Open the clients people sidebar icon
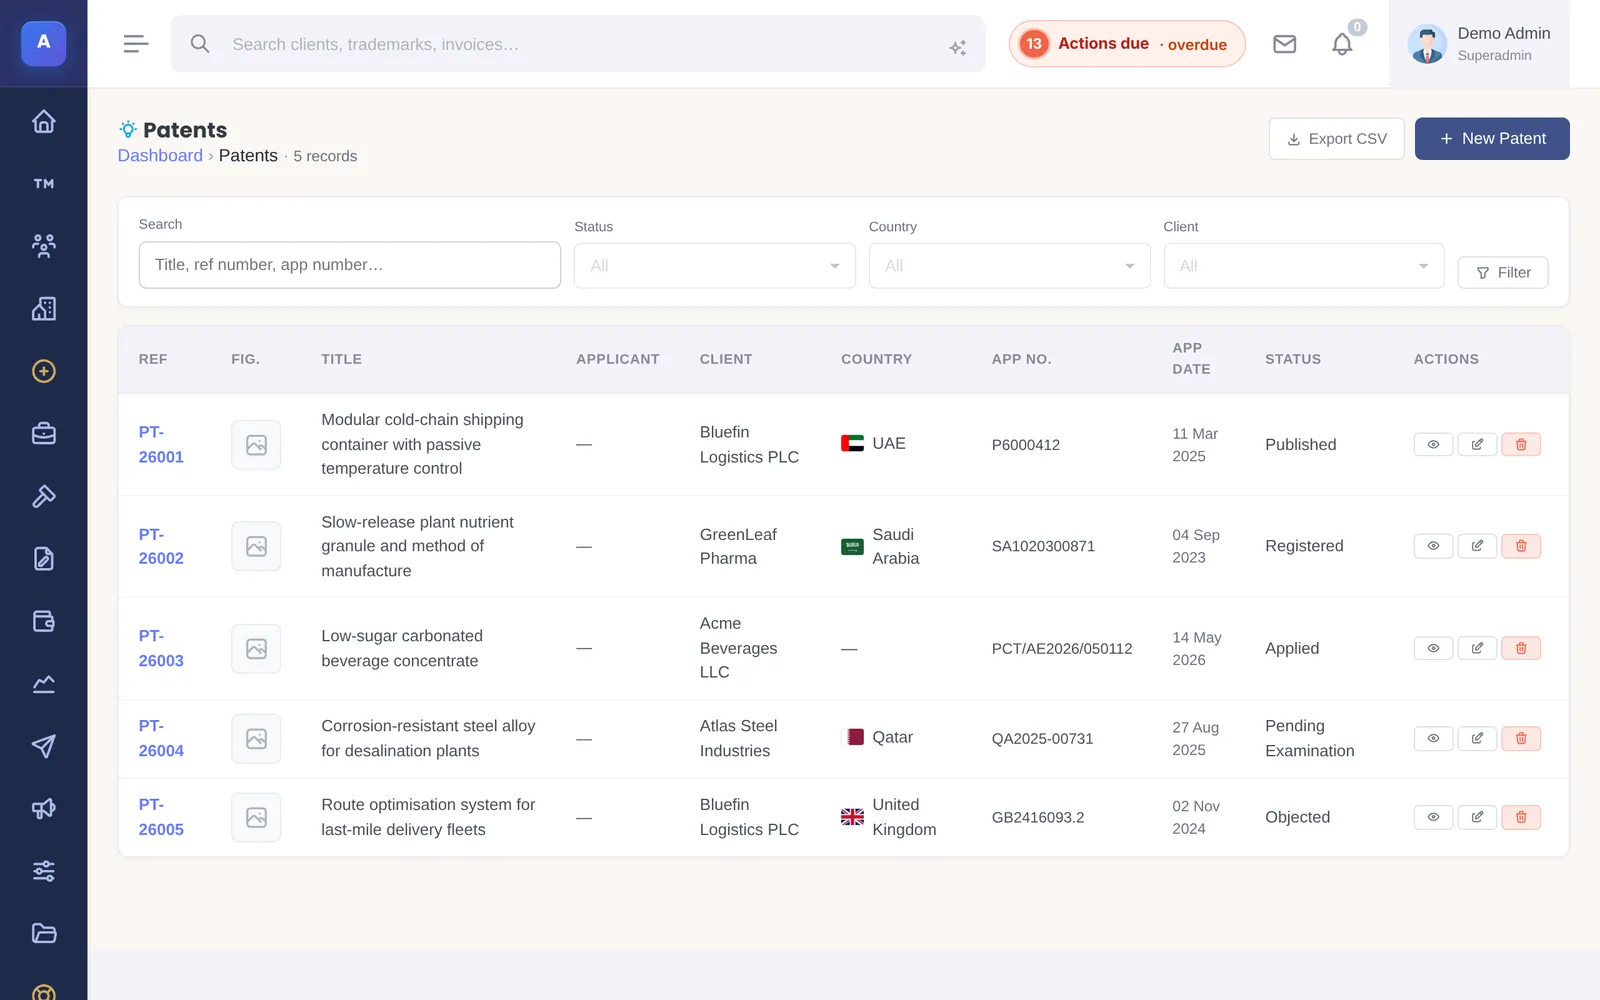The width and height of the screenshot is (1600, 1000). 43,246
